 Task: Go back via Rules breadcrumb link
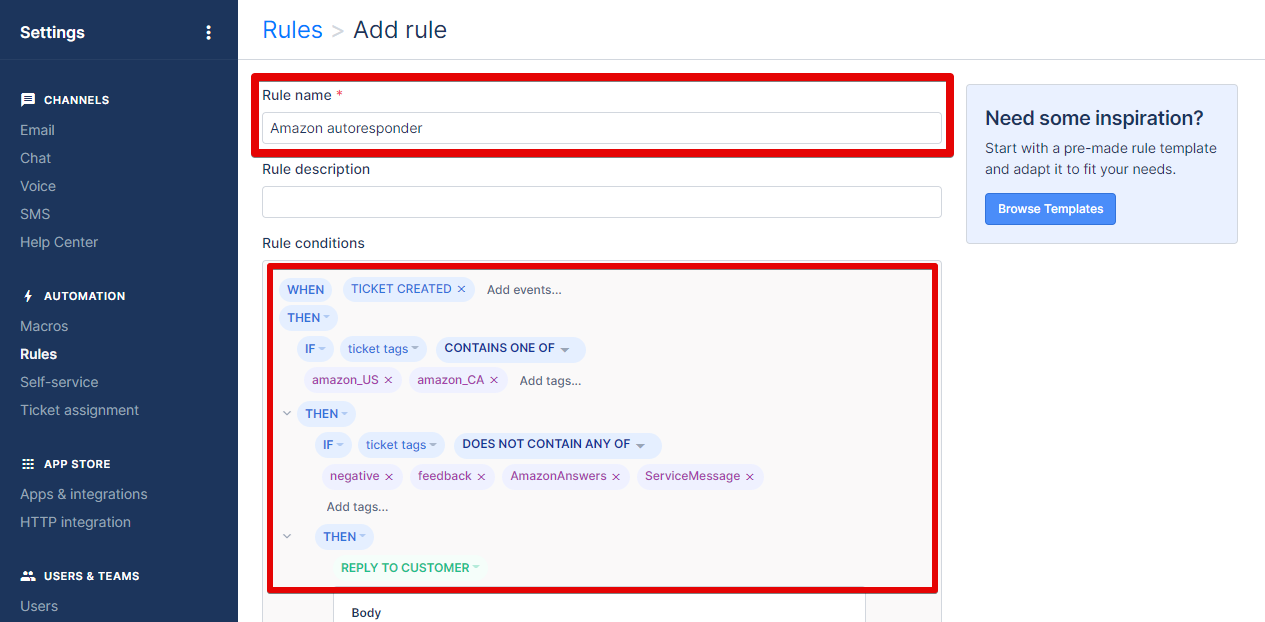point(292,30)
